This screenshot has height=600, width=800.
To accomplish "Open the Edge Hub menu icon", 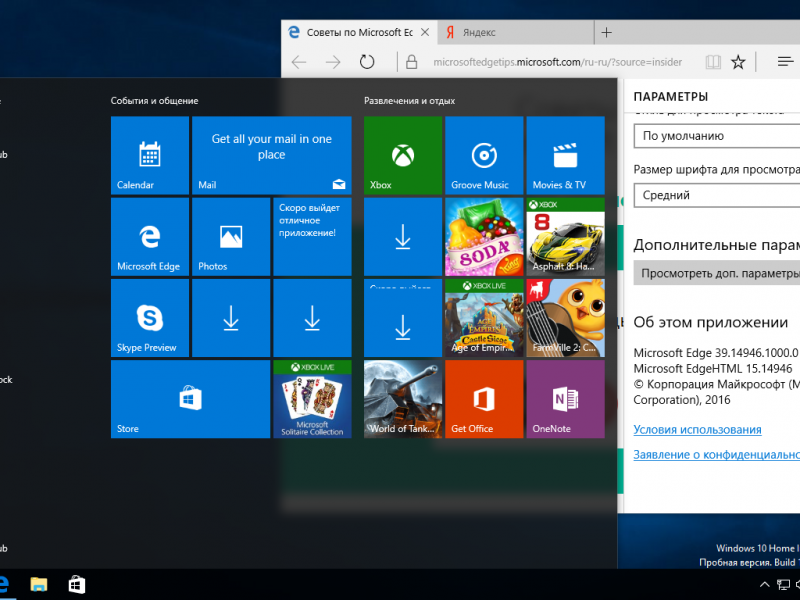I will 785,62.
